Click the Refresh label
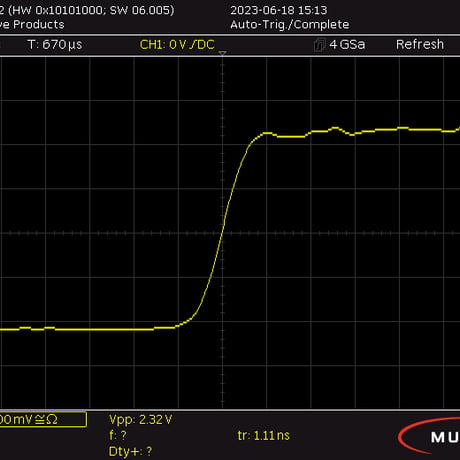This screenshot has height=460, width=460. 420,44
